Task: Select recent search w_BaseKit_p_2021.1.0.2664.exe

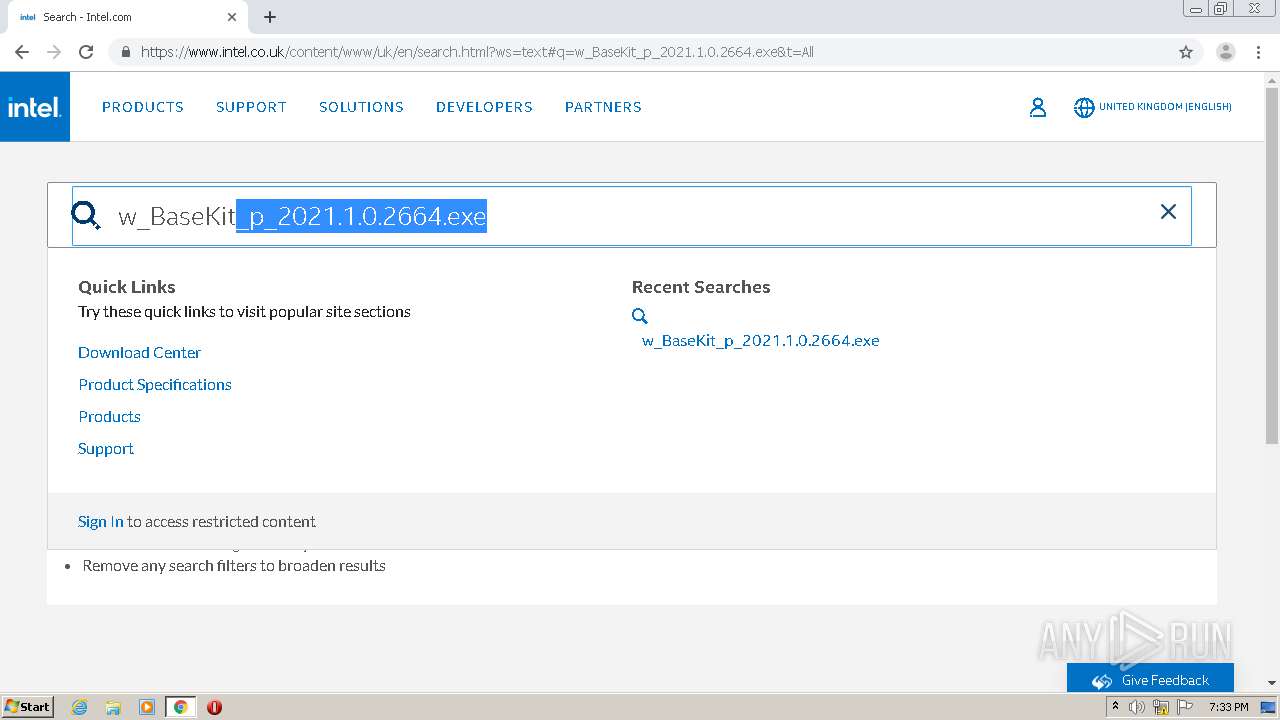Action: (760, 340)
